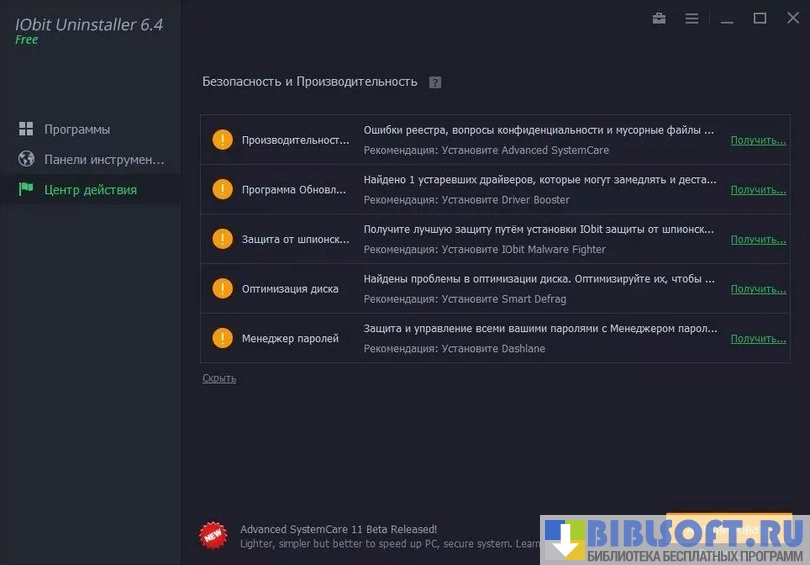Image resolution: width=810 pixels, height=565 pixels.
Task: Click the warning icon for Оптимизация диска row
Action: coord(222,289)
